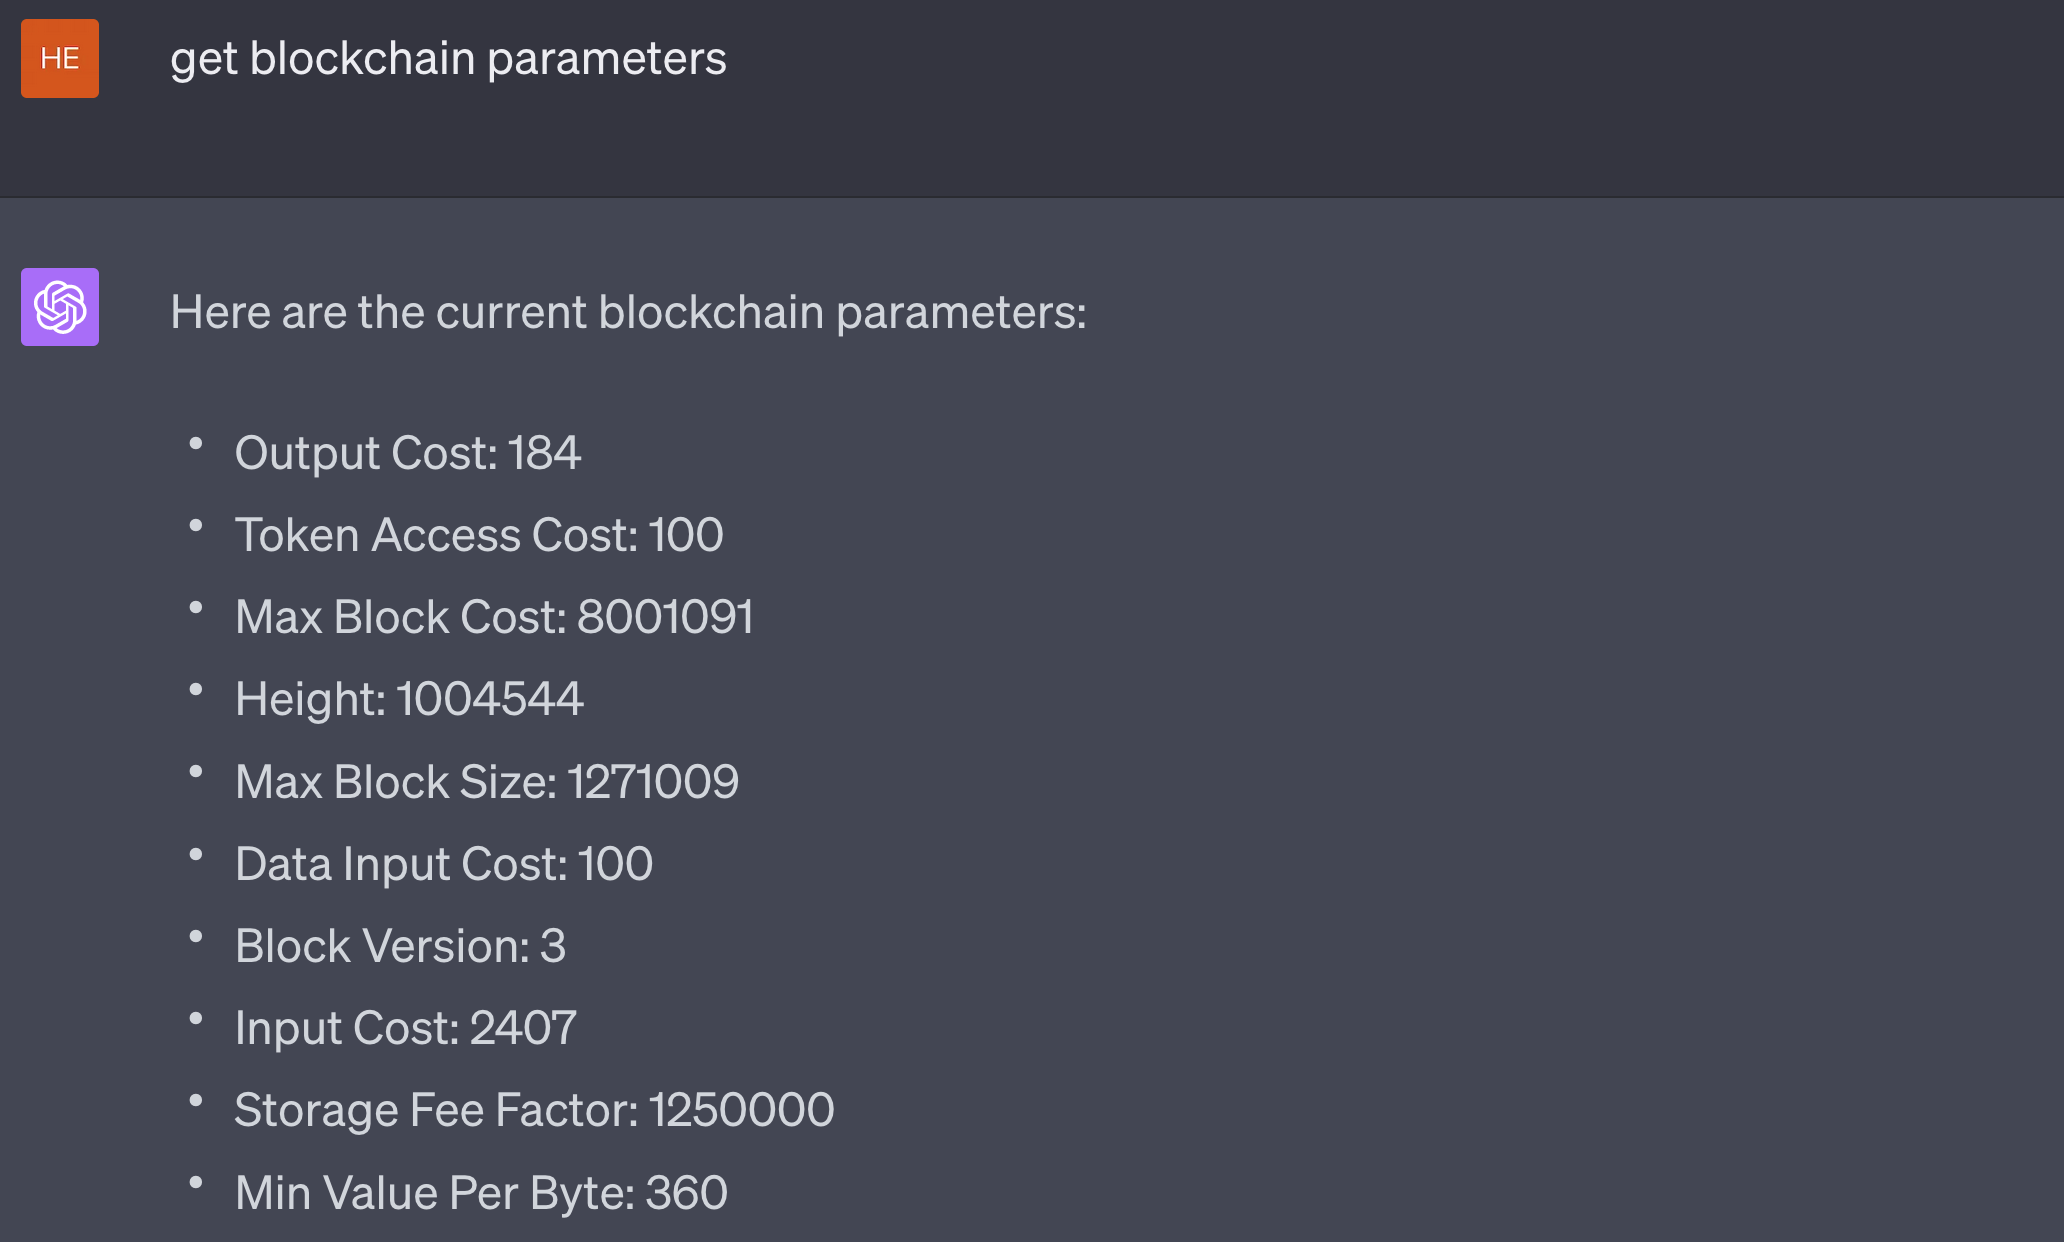Select the "Token Access Cost" label
Screen dimensions: 2064x1242
click(435, 535)
